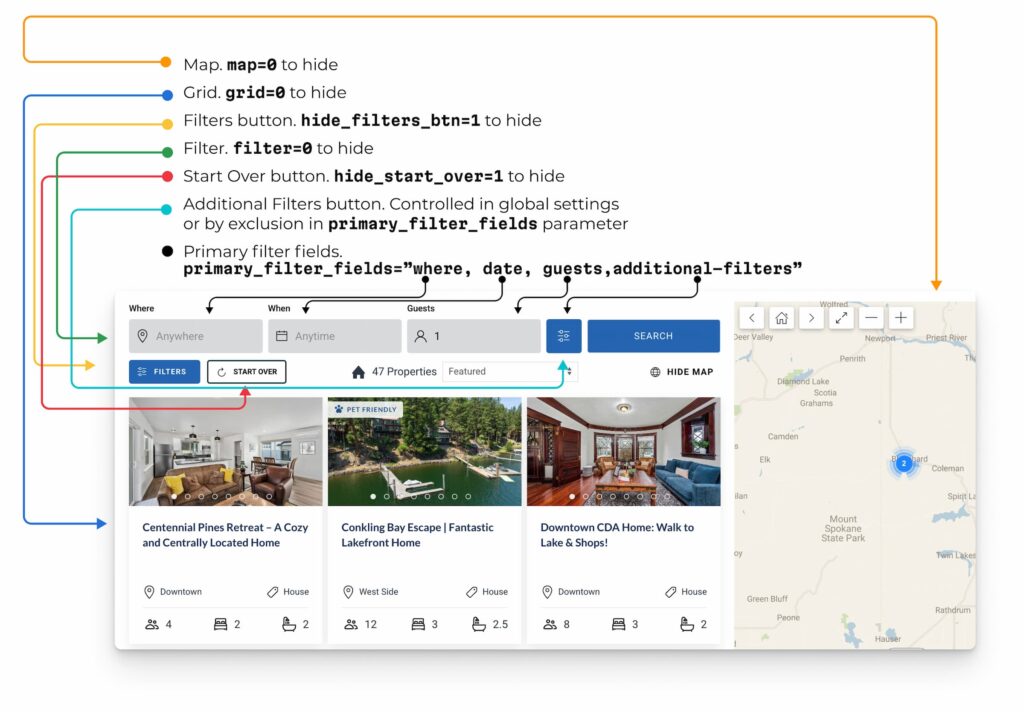Click the map forward arrow
1024x712 pixels.
(811, 318)
